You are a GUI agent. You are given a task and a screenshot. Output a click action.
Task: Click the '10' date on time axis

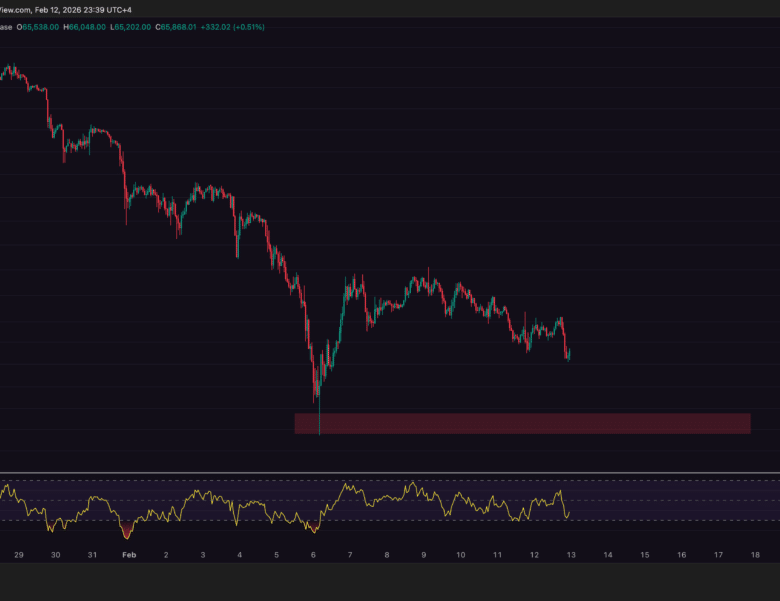tap(460, 554)
